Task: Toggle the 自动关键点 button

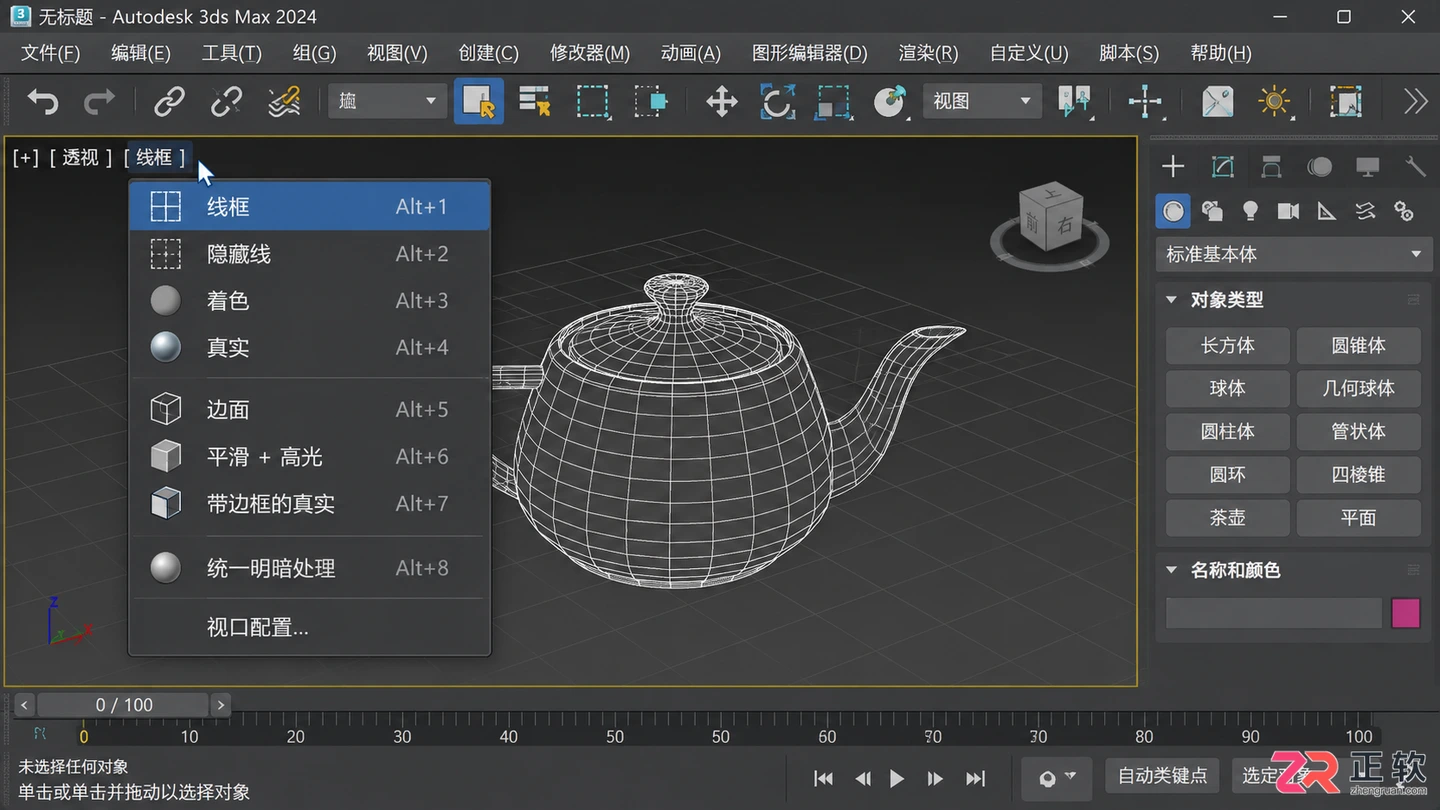Action: click(x=1162, y=775)
